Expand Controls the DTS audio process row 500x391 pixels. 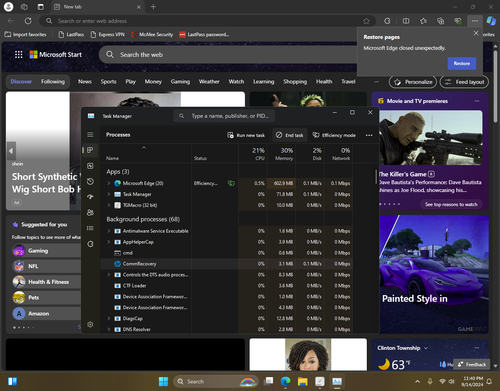109,275
